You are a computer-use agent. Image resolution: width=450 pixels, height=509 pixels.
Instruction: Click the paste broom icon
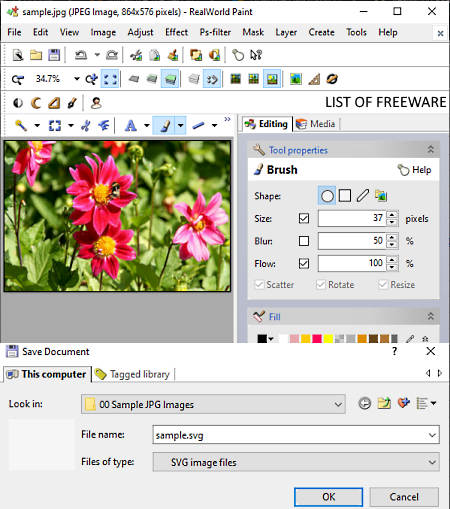(173, 55)
